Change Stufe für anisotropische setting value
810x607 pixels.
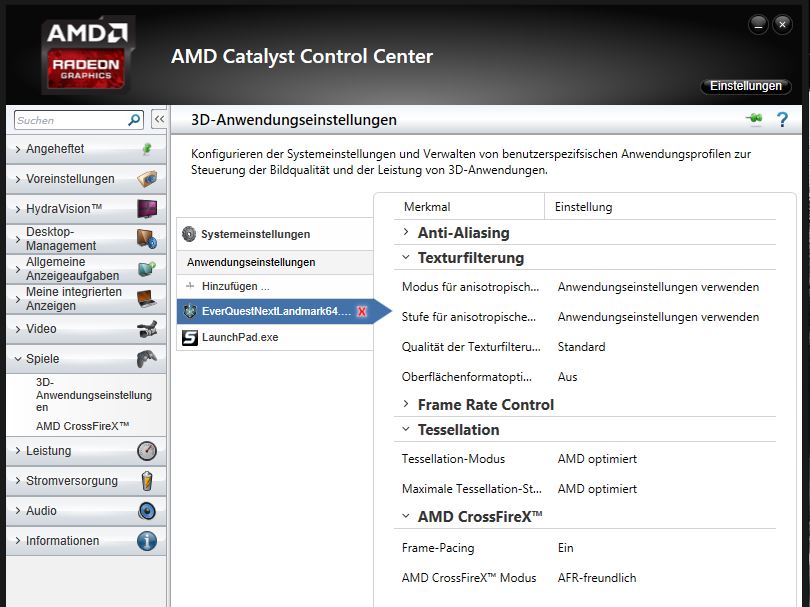coord(658,317)
